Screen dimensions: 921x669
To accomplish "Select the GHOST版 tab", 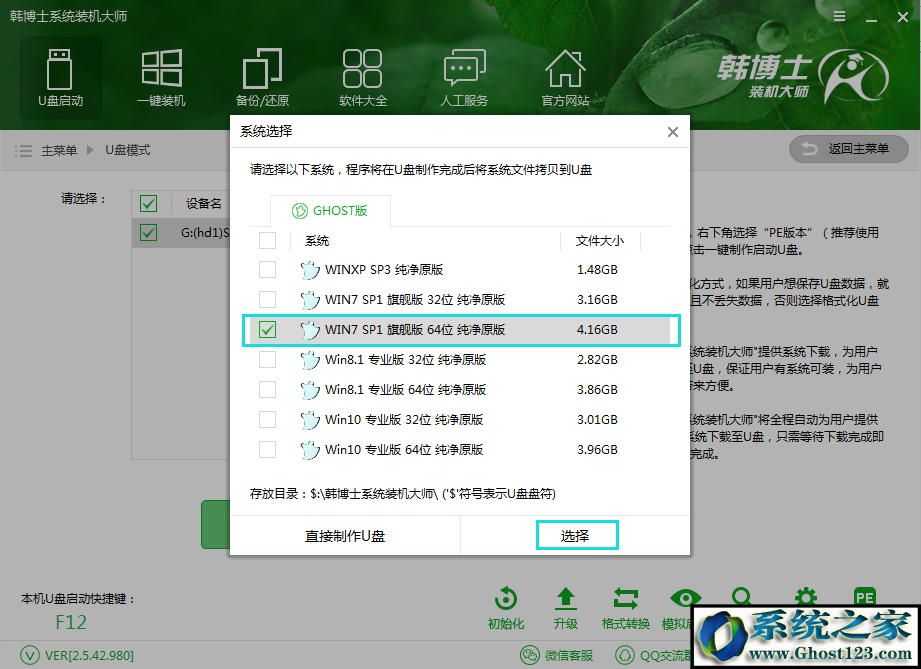I will (330, 211).
